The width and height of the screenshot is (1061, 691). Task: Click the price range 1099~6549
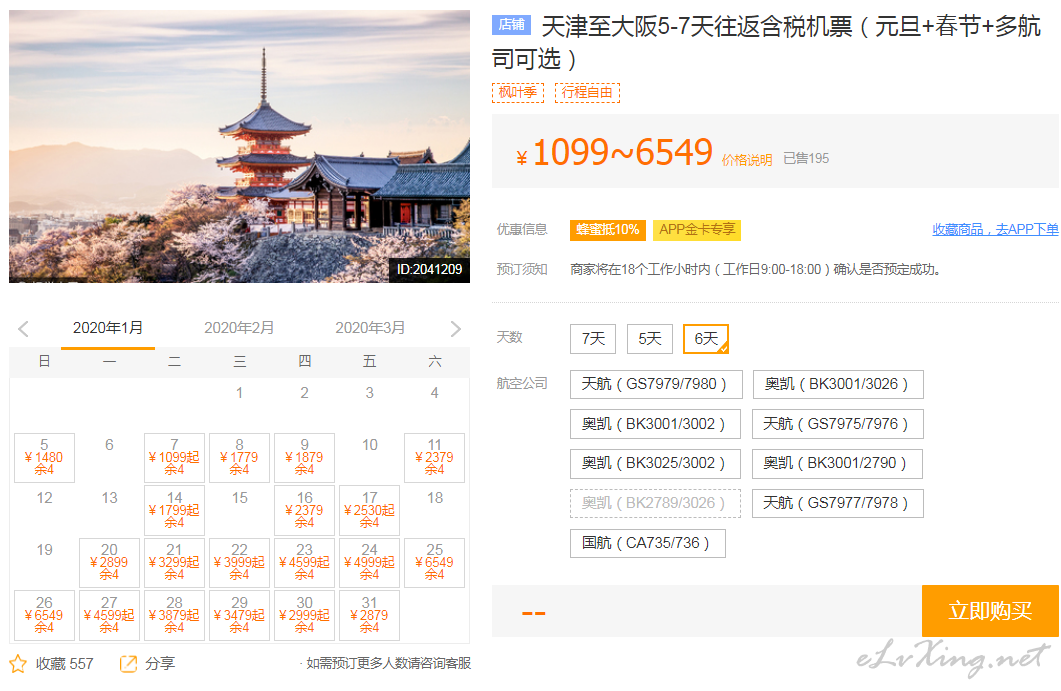pyautogui.click(x=623, y=152)
